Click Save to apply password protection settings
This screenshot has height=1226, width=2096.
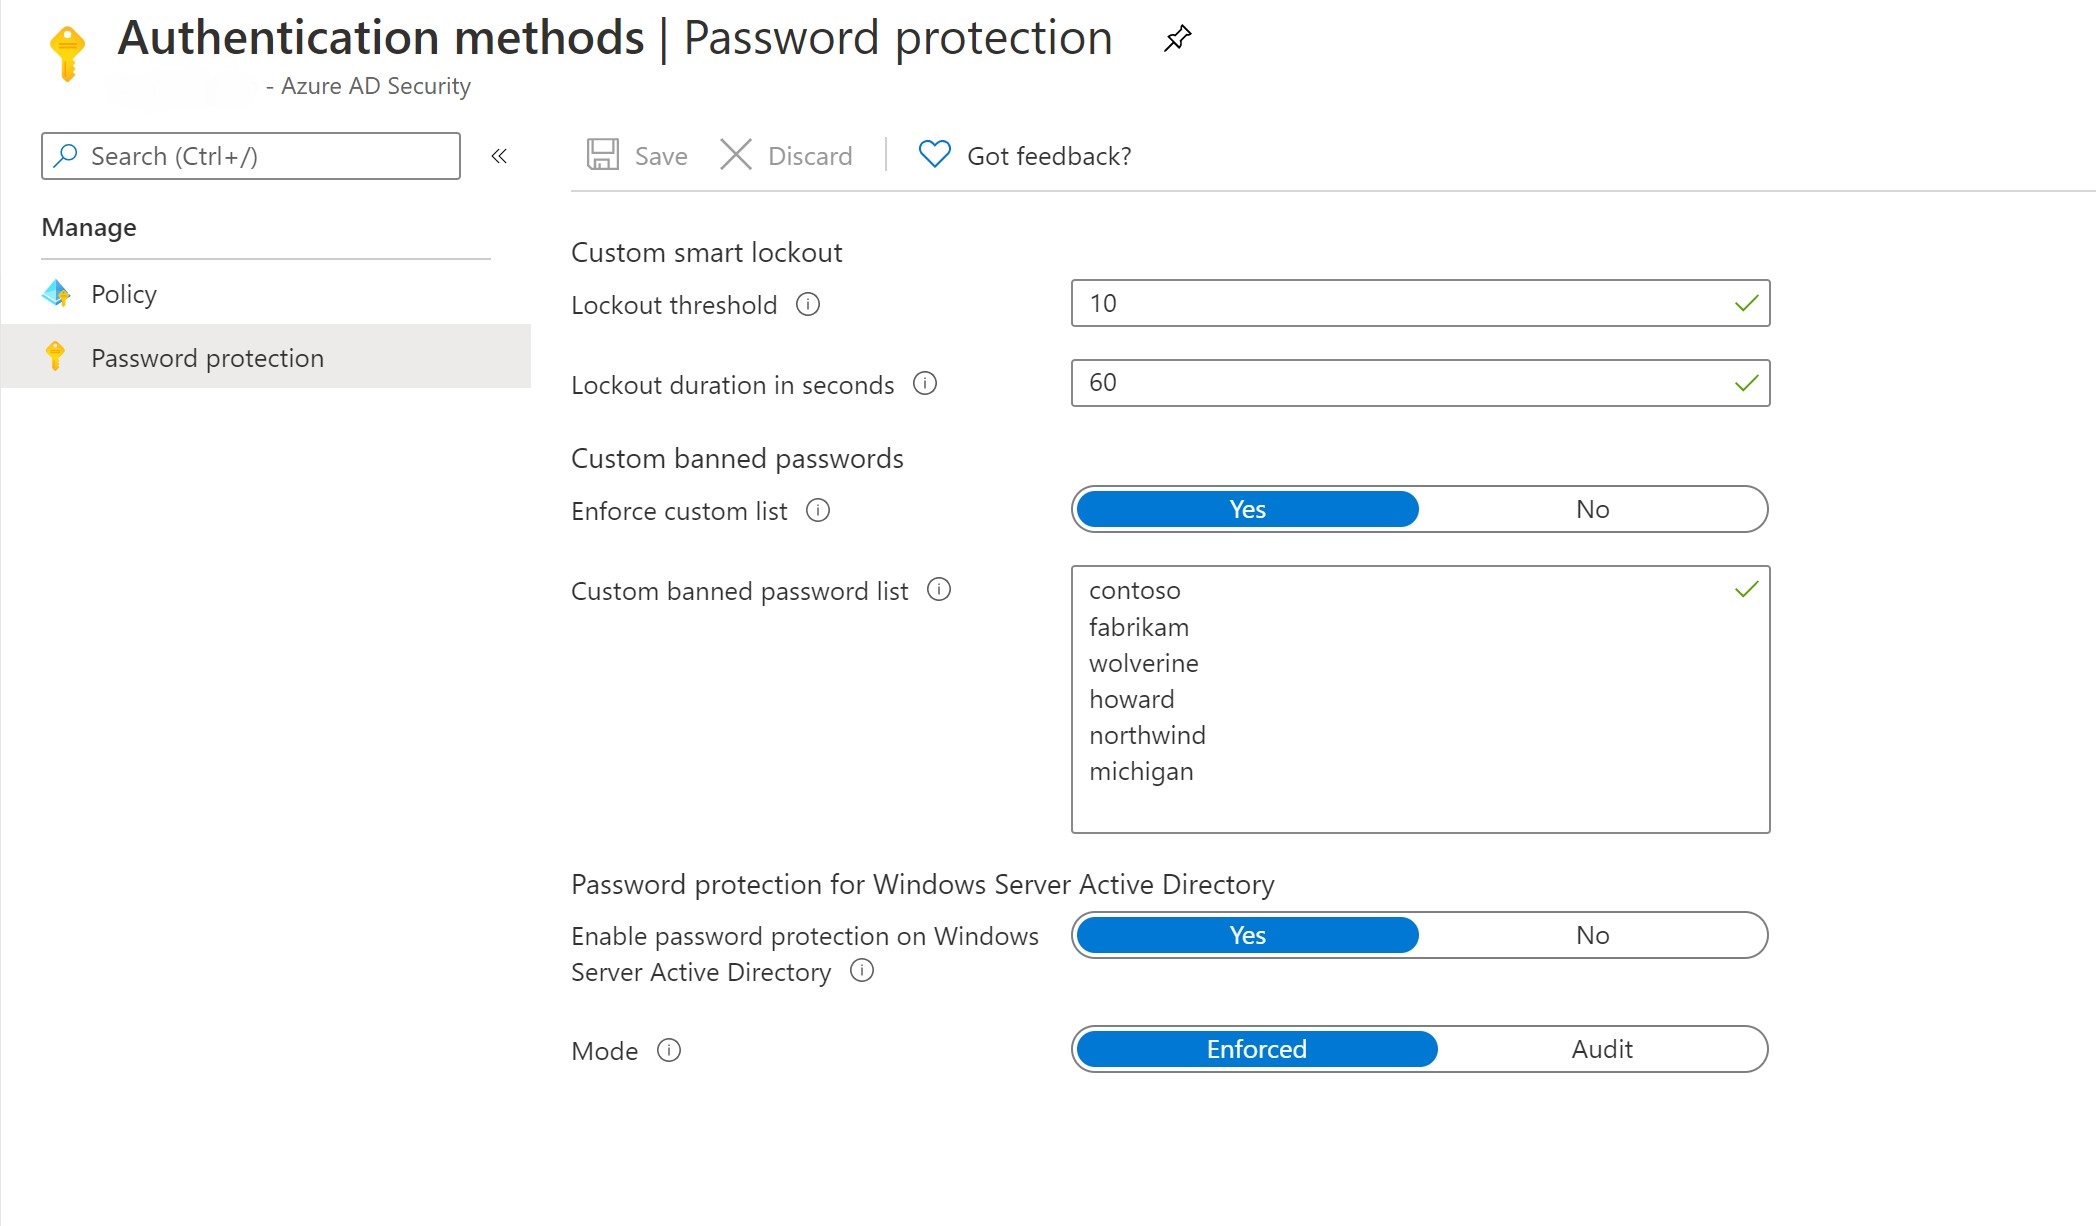point(639,156)
